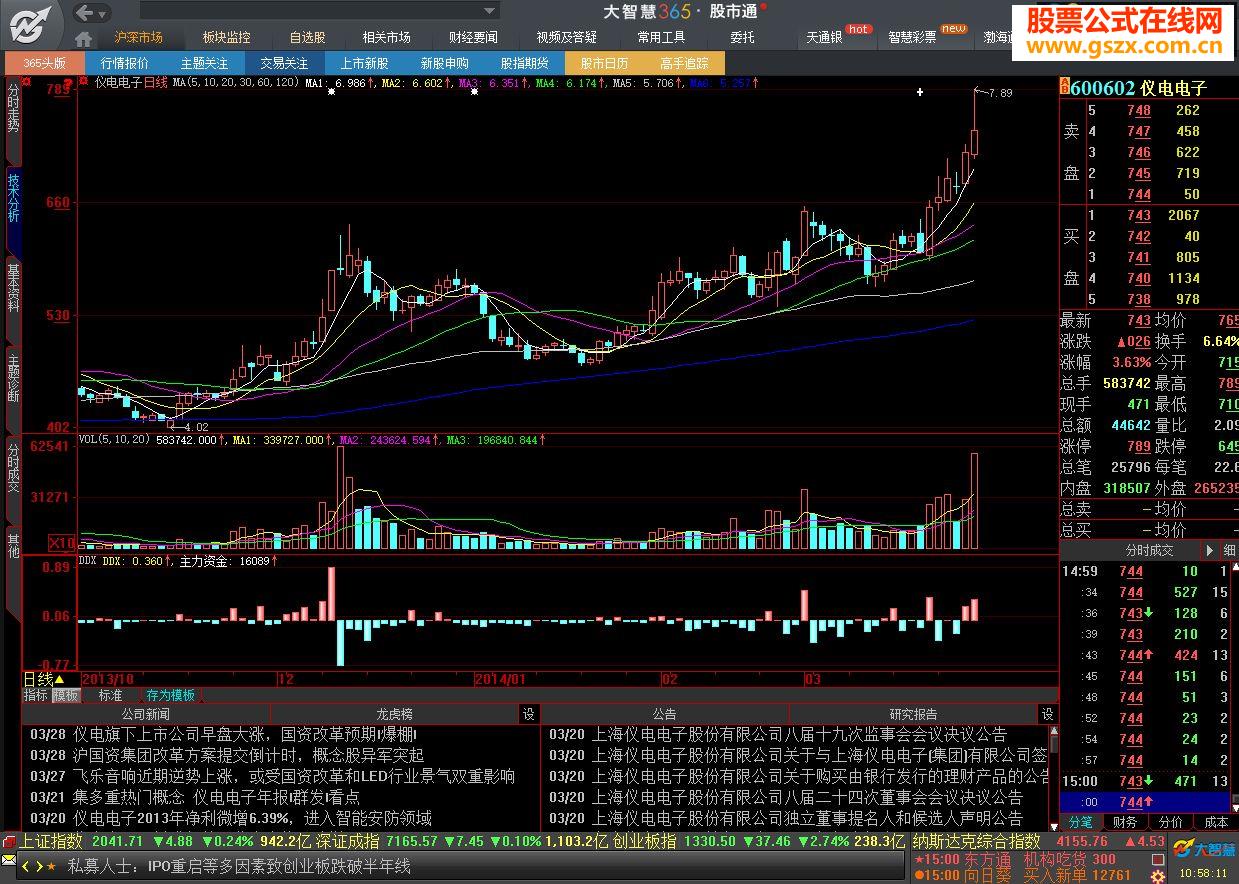The width and height of the screenshot is (1239, 884).
Task: Switch to the 主题关注 tab
Action: [205, 63]
